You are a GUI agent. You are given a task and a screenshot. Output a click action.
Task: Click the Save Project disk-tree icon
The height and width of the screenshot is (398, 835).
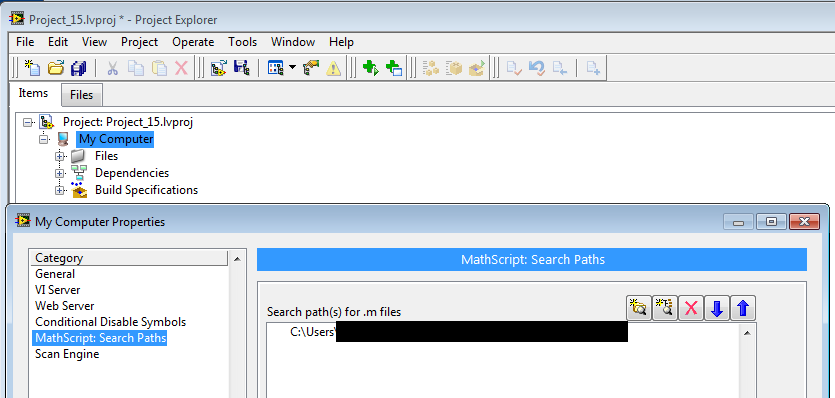(242, 68)
